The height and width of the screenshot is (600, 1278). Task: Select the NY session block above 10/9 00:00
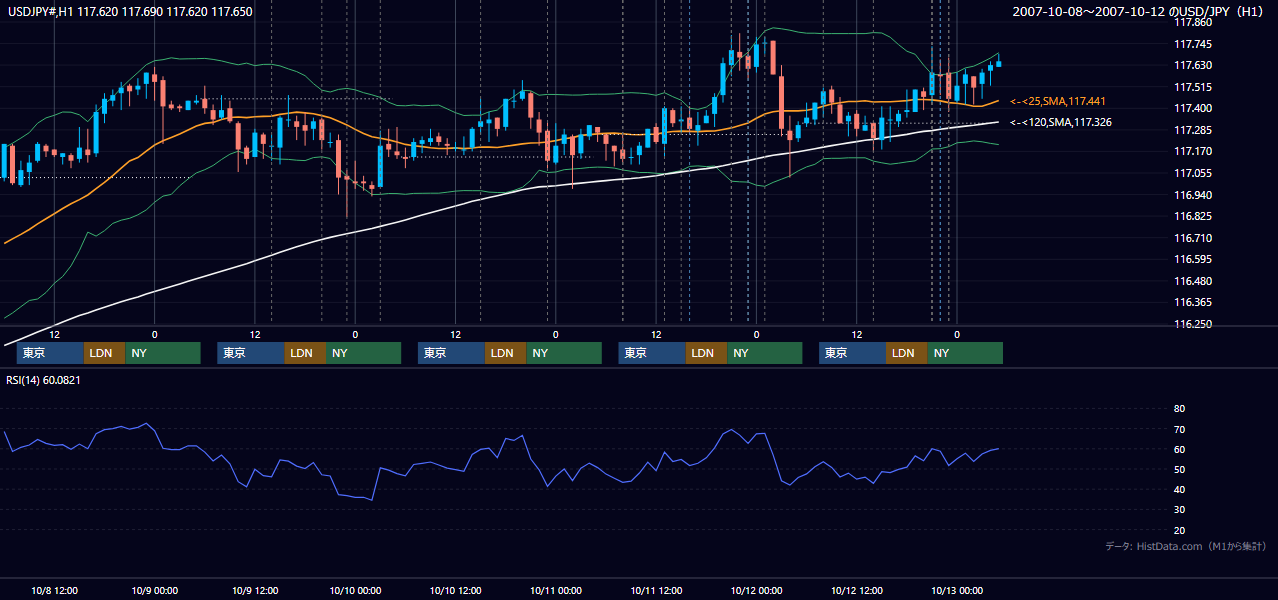[163, 353]
